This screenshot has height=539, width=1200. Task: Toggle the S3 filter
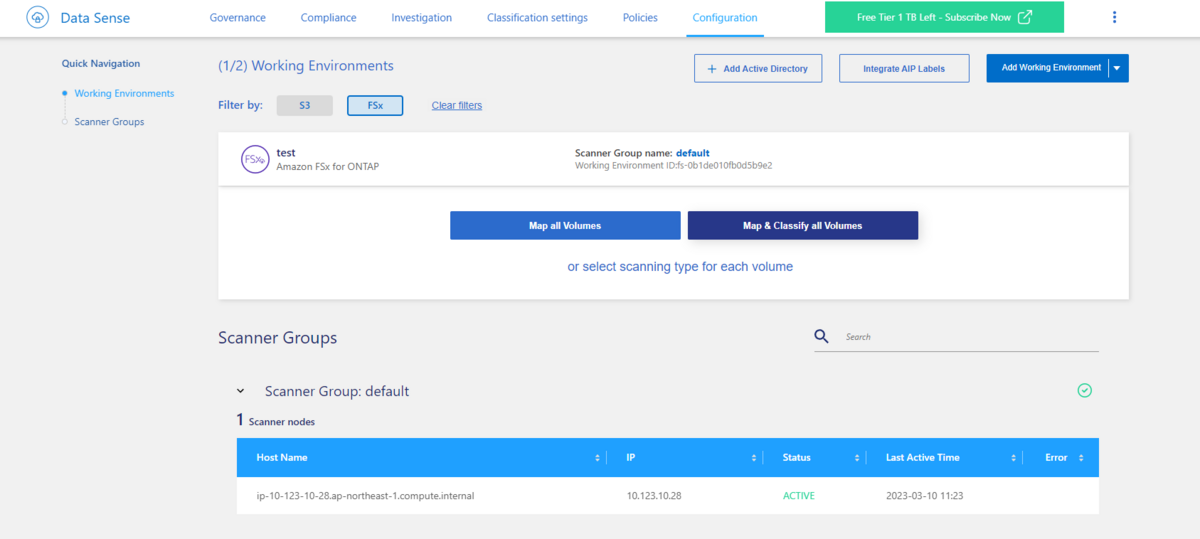tap(304, 105)
